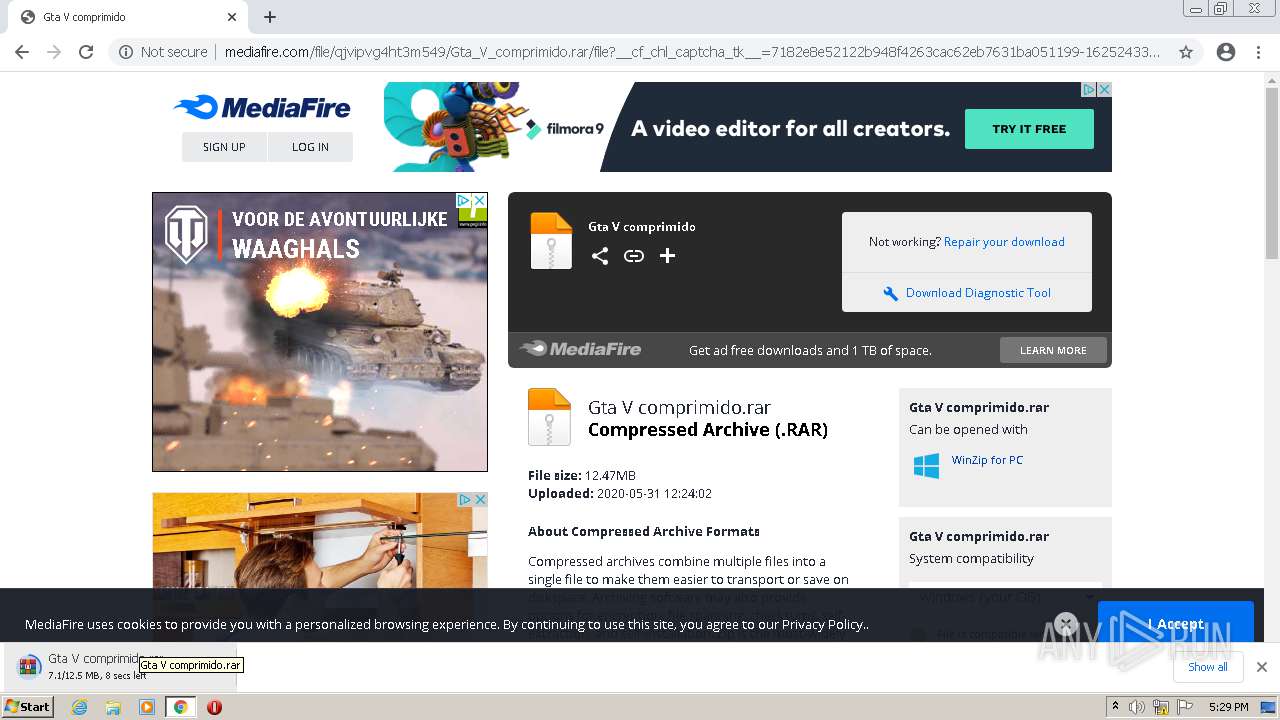Open a new browser tab

coord(270,17)
